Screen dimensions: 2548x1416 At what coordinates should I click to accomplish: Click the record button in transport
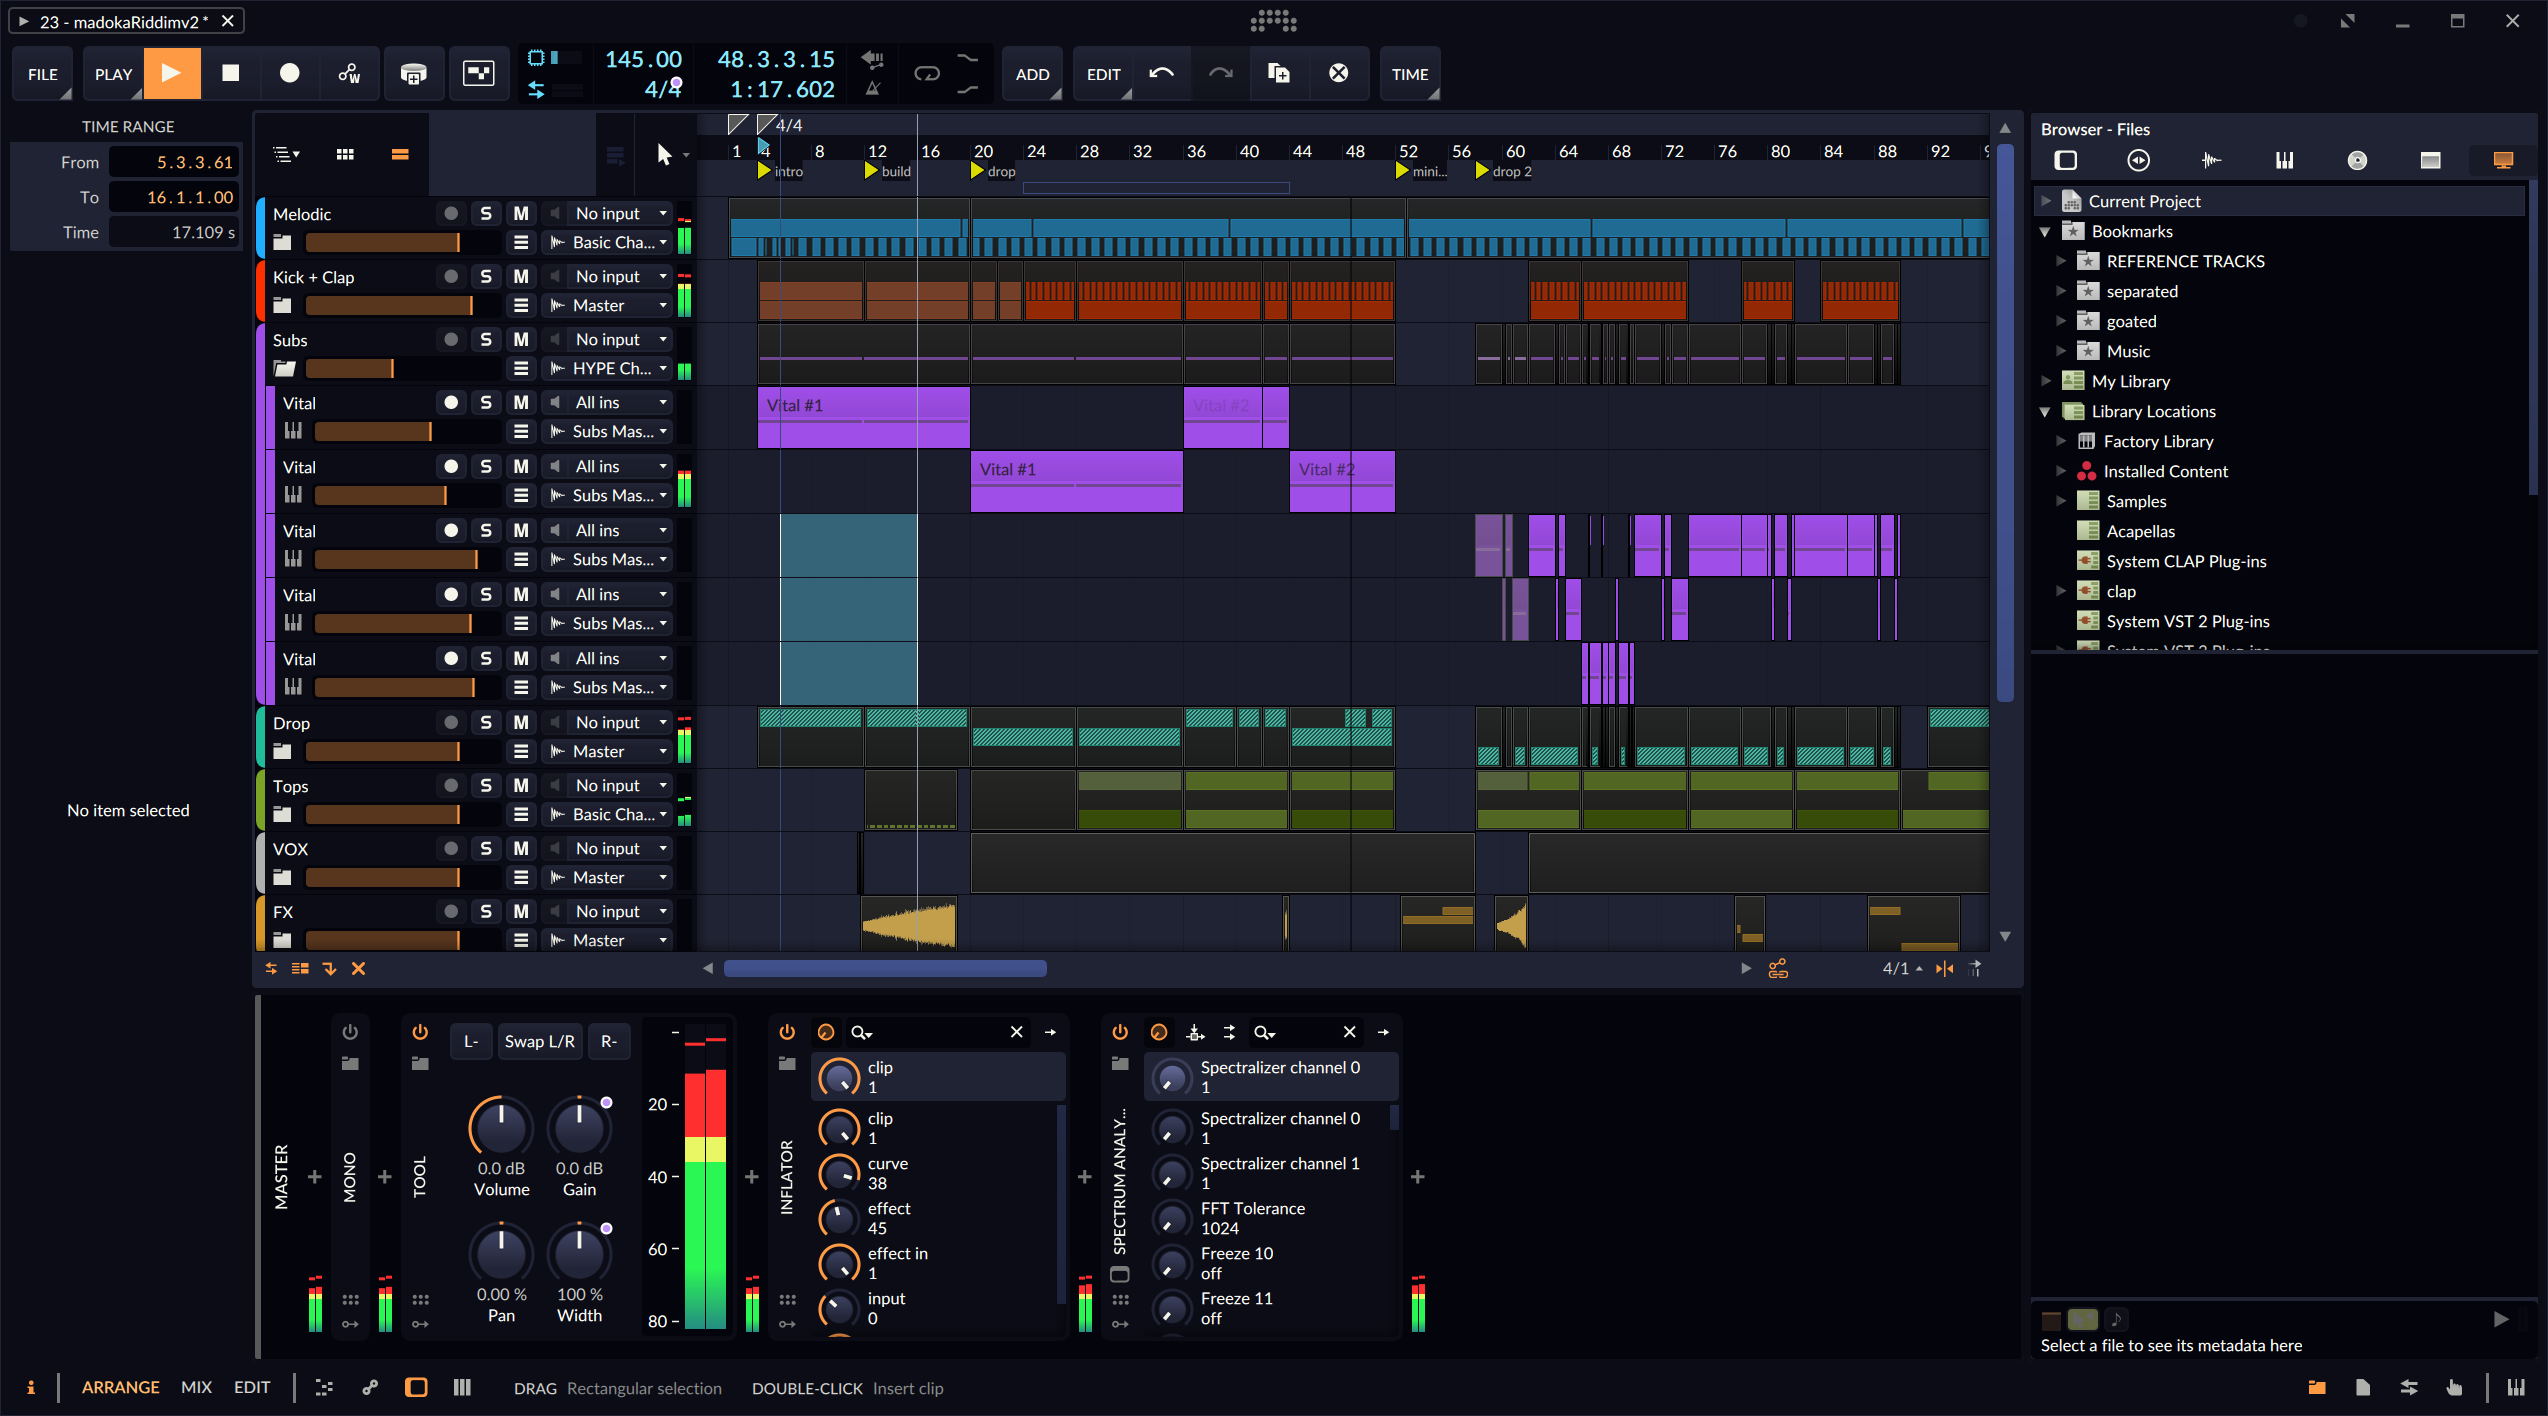click(x=289, y=73)
